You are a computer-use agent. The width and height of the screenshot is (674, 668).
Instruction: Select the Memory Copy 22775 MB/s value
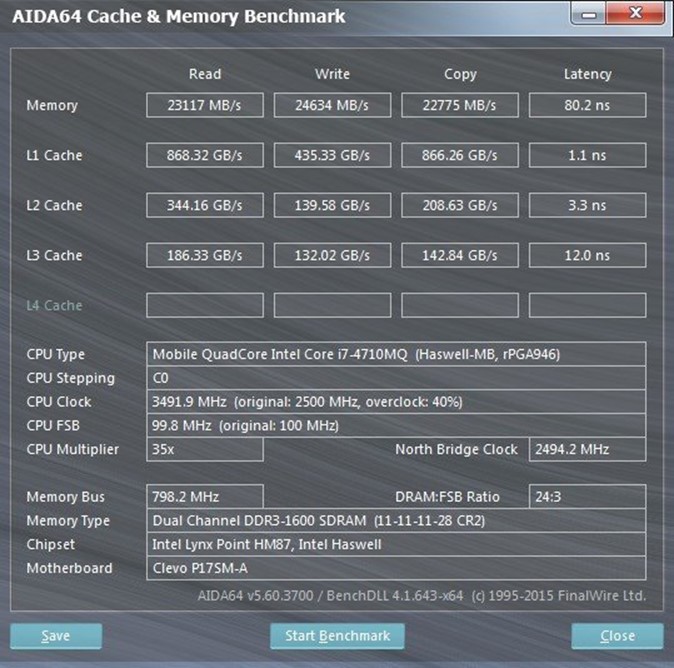460,105
